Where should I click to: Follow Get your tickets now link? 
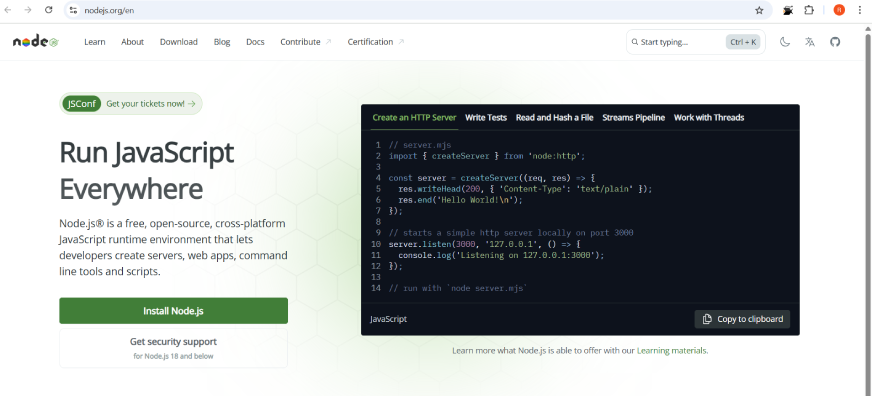pyautogui.click(x=151, y=103)
